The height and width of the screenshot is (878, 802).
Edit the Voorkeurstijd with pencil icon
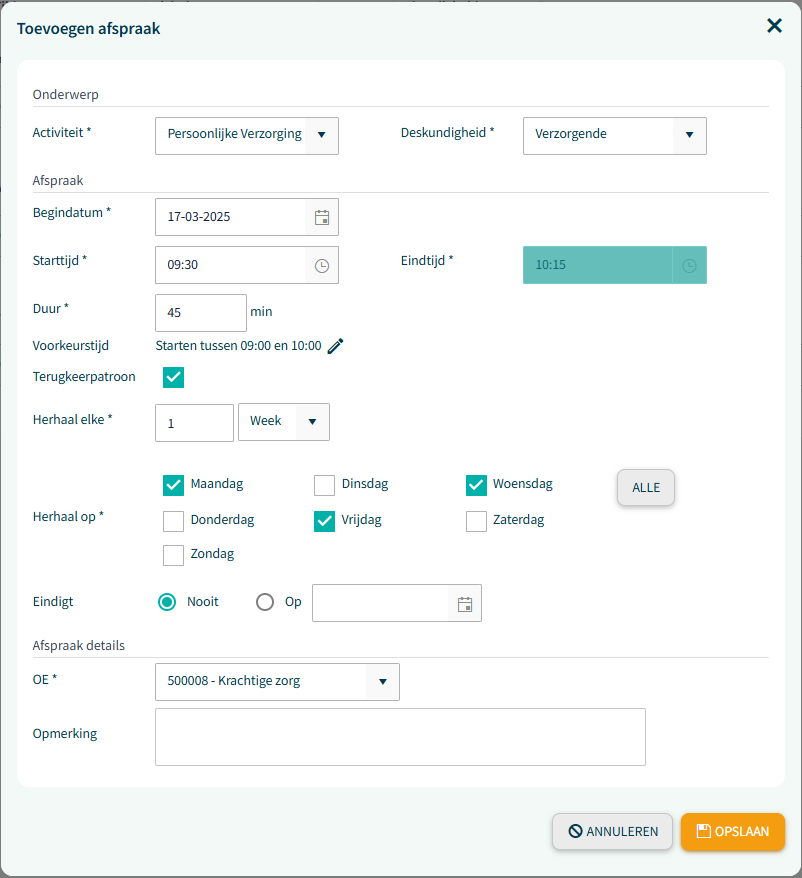click(336, 346)
